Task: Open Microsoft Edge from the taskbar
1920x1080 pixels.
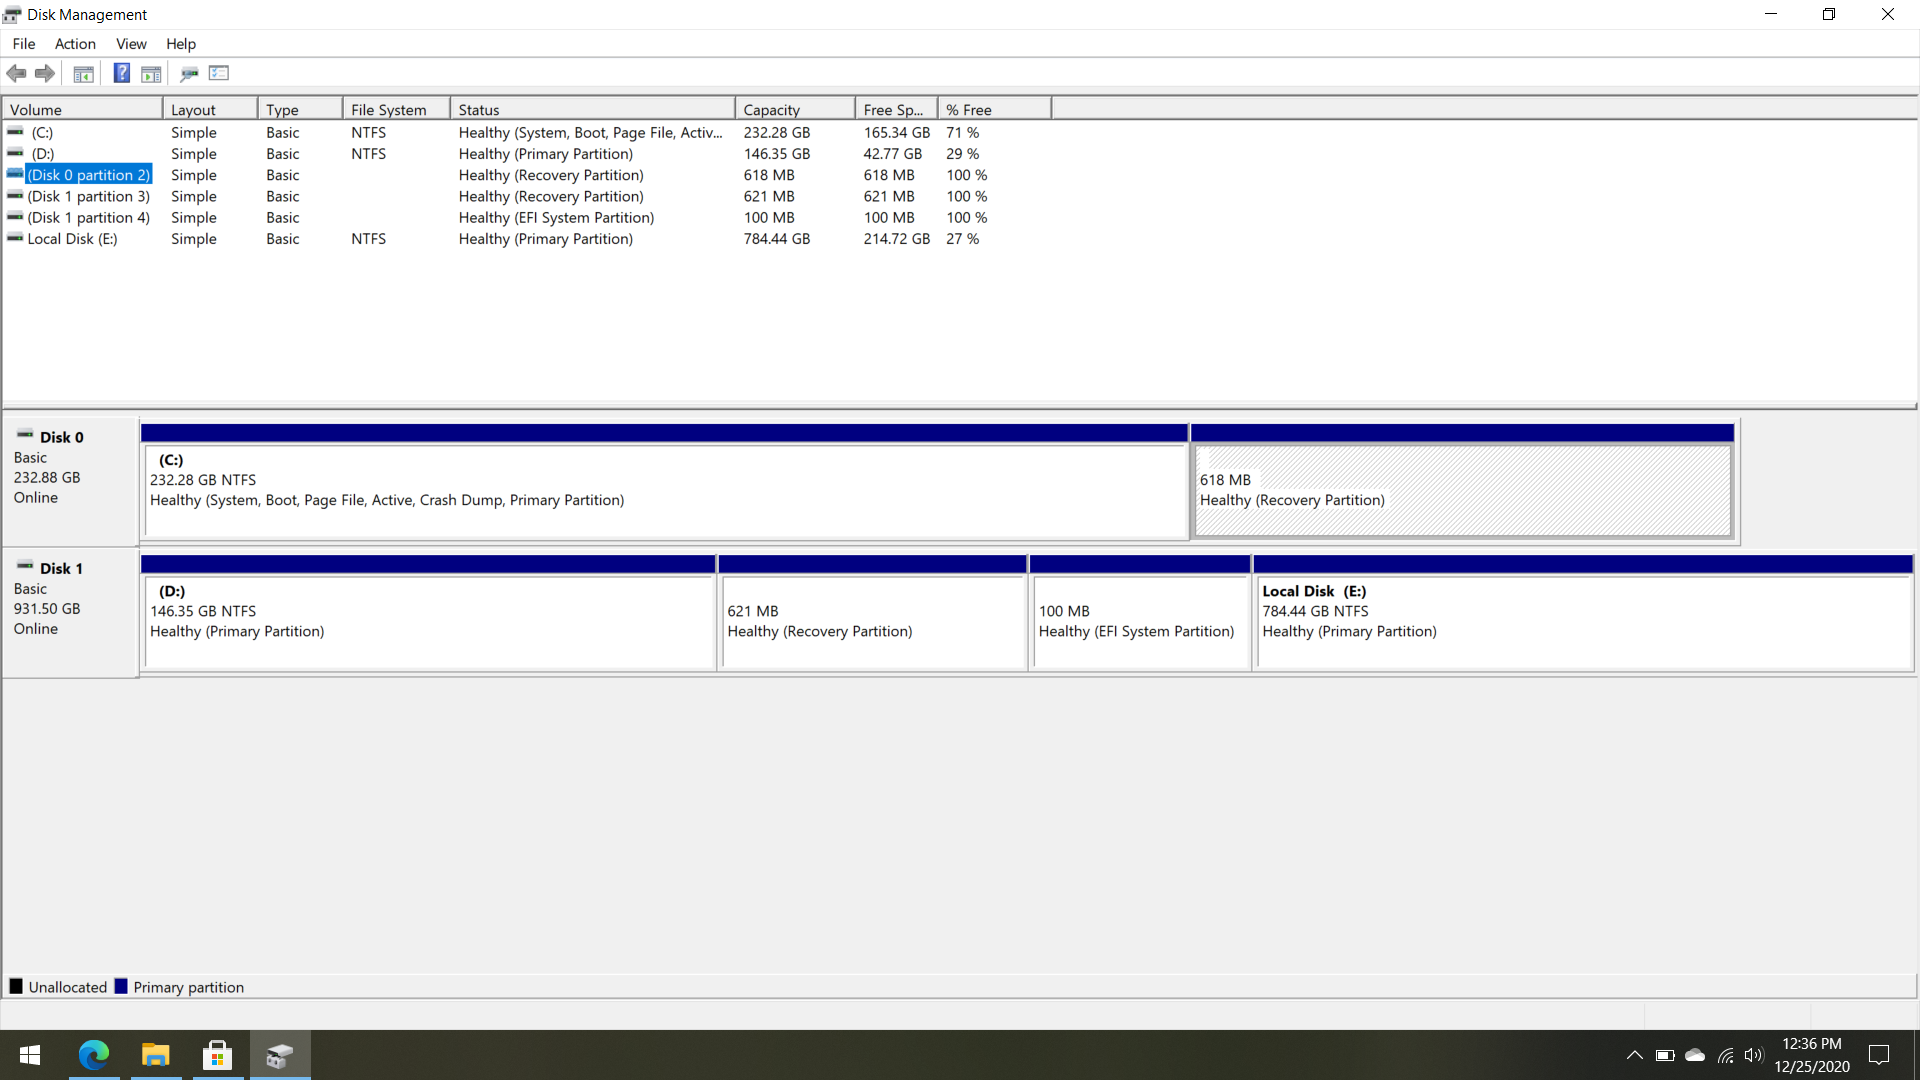Action: (93, 1055)
